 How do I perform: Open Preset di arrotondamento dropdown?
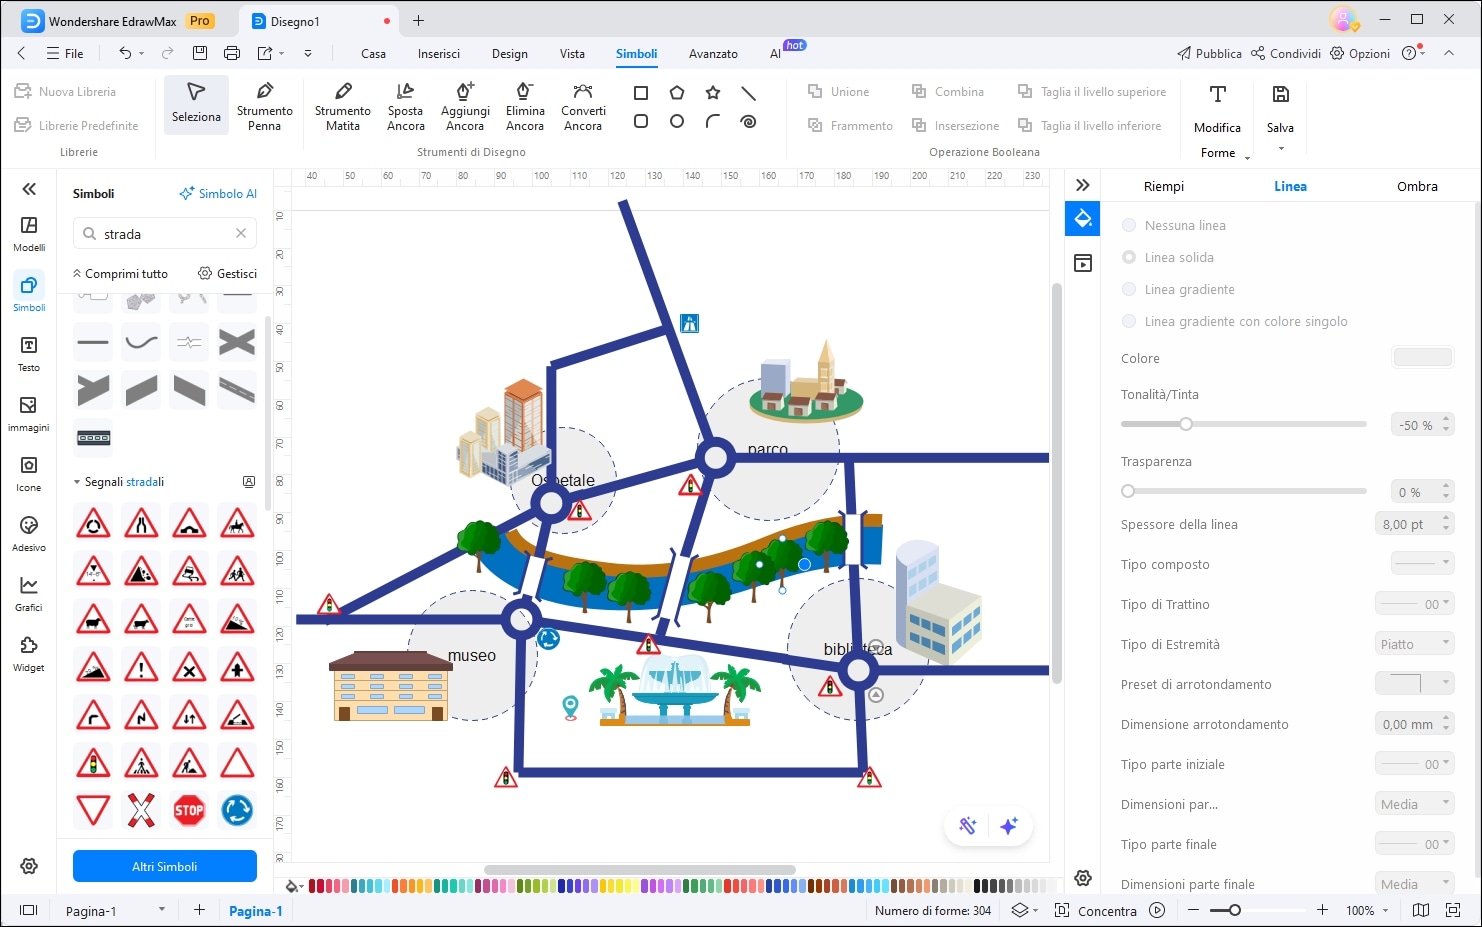pyautogui.click(x=1414, y=683)
